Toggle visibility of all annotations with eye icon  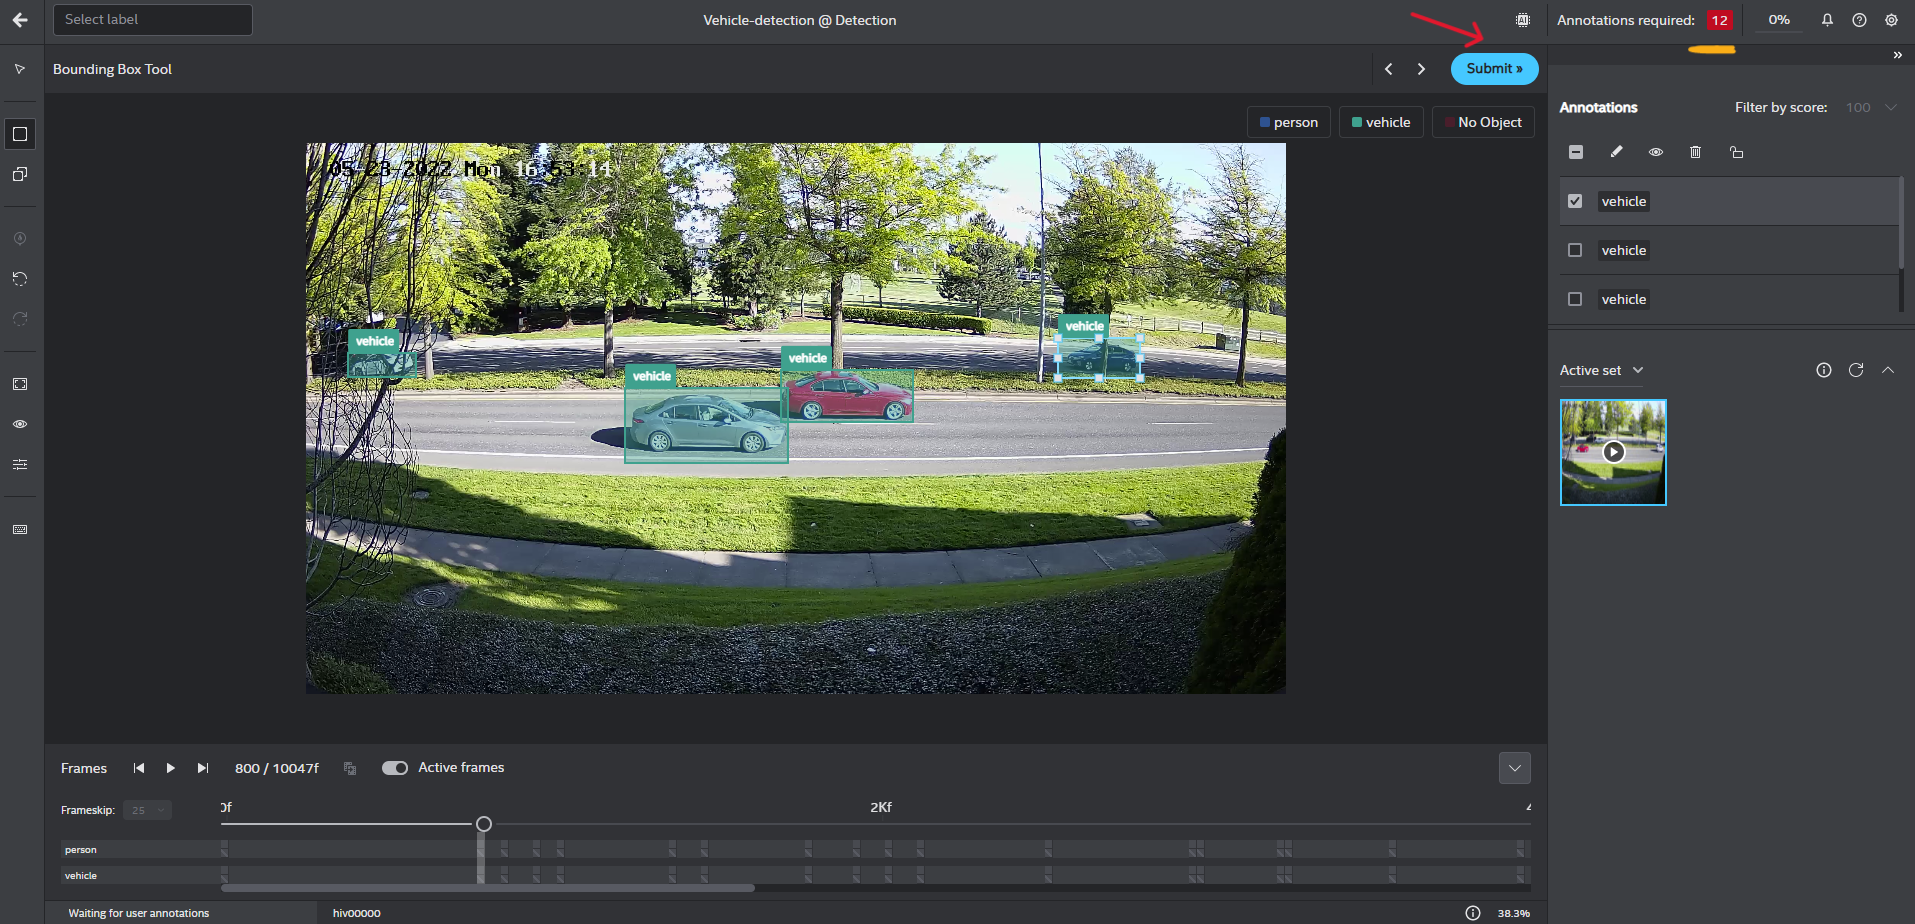(1655, 152)
